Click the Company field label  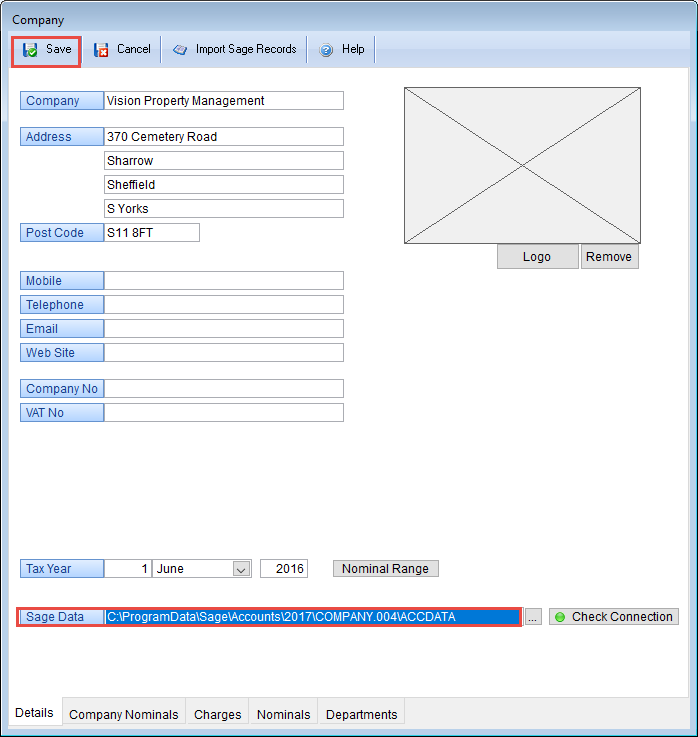coord(62,101)
